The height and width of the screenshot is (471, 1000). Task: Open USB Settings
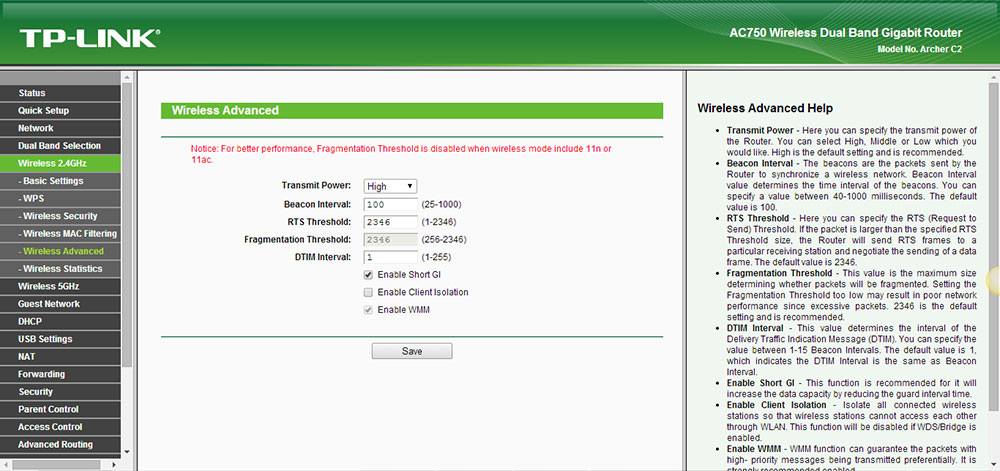pyautogui.click(x=60, y=339)
